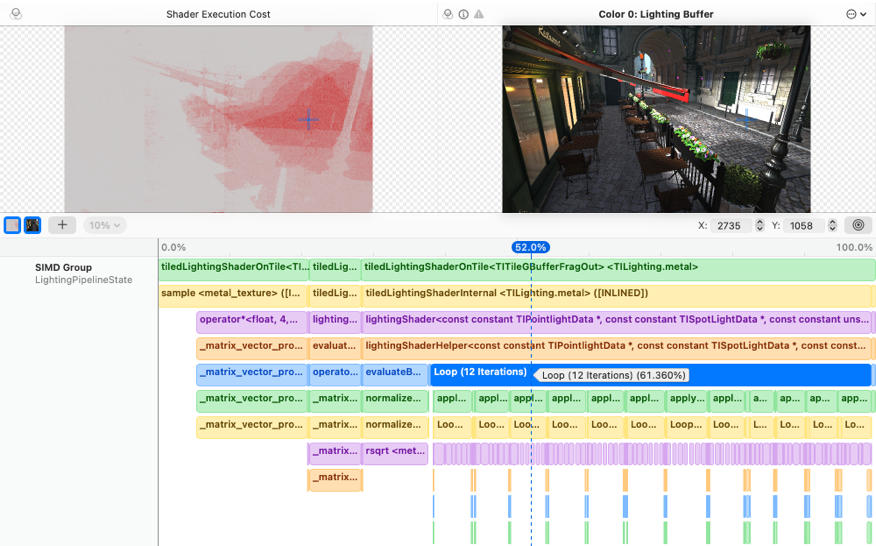The image size is (876, 546).
Task: Click the Lighting Buffer rendered scene preview
Action: pyautogui.click(x=656, y=119)
